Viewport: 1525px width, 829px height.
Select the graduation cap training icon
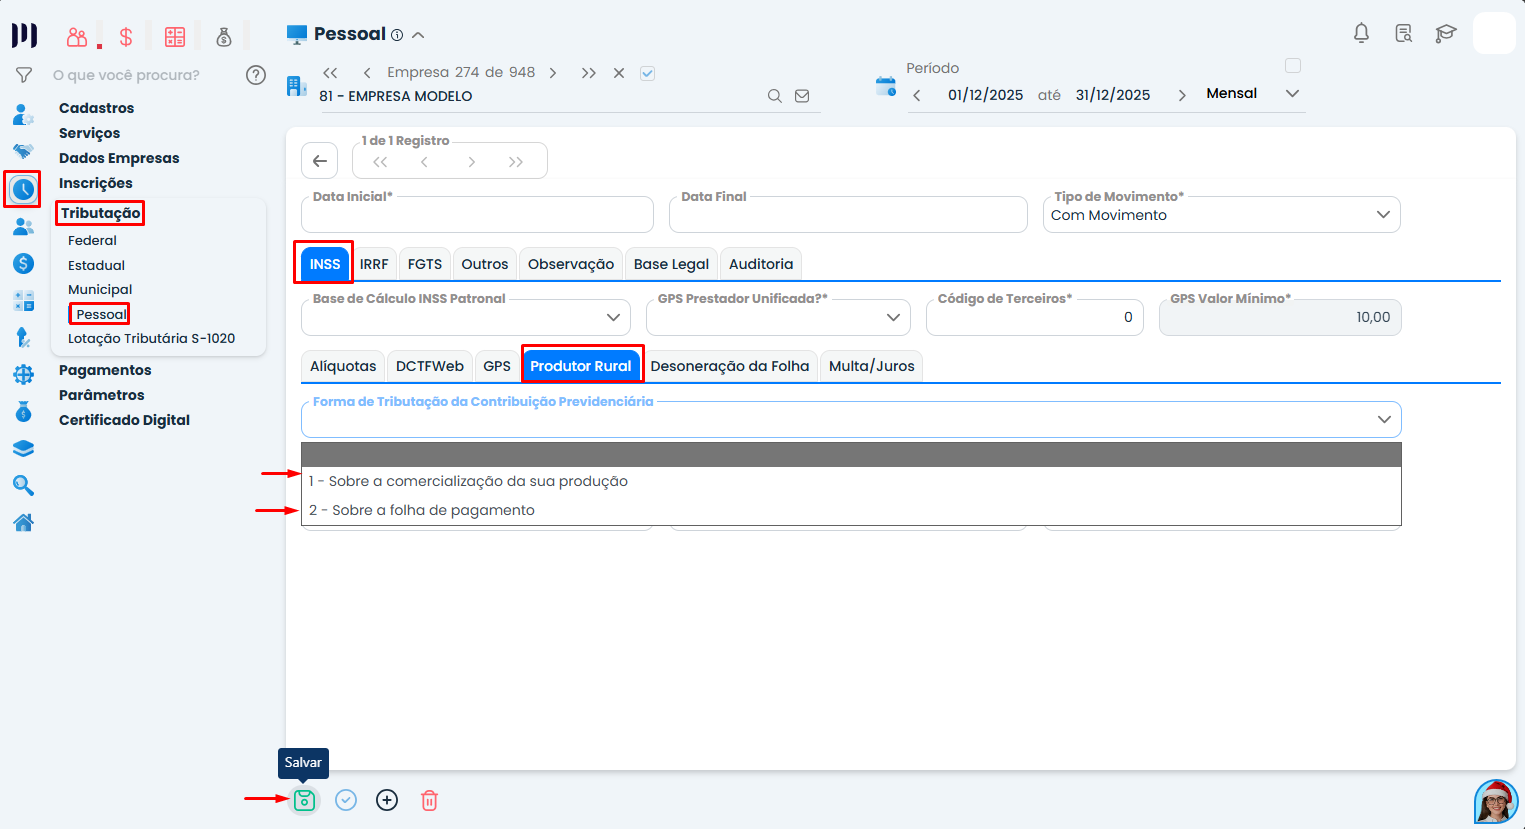coord(1445,33)
